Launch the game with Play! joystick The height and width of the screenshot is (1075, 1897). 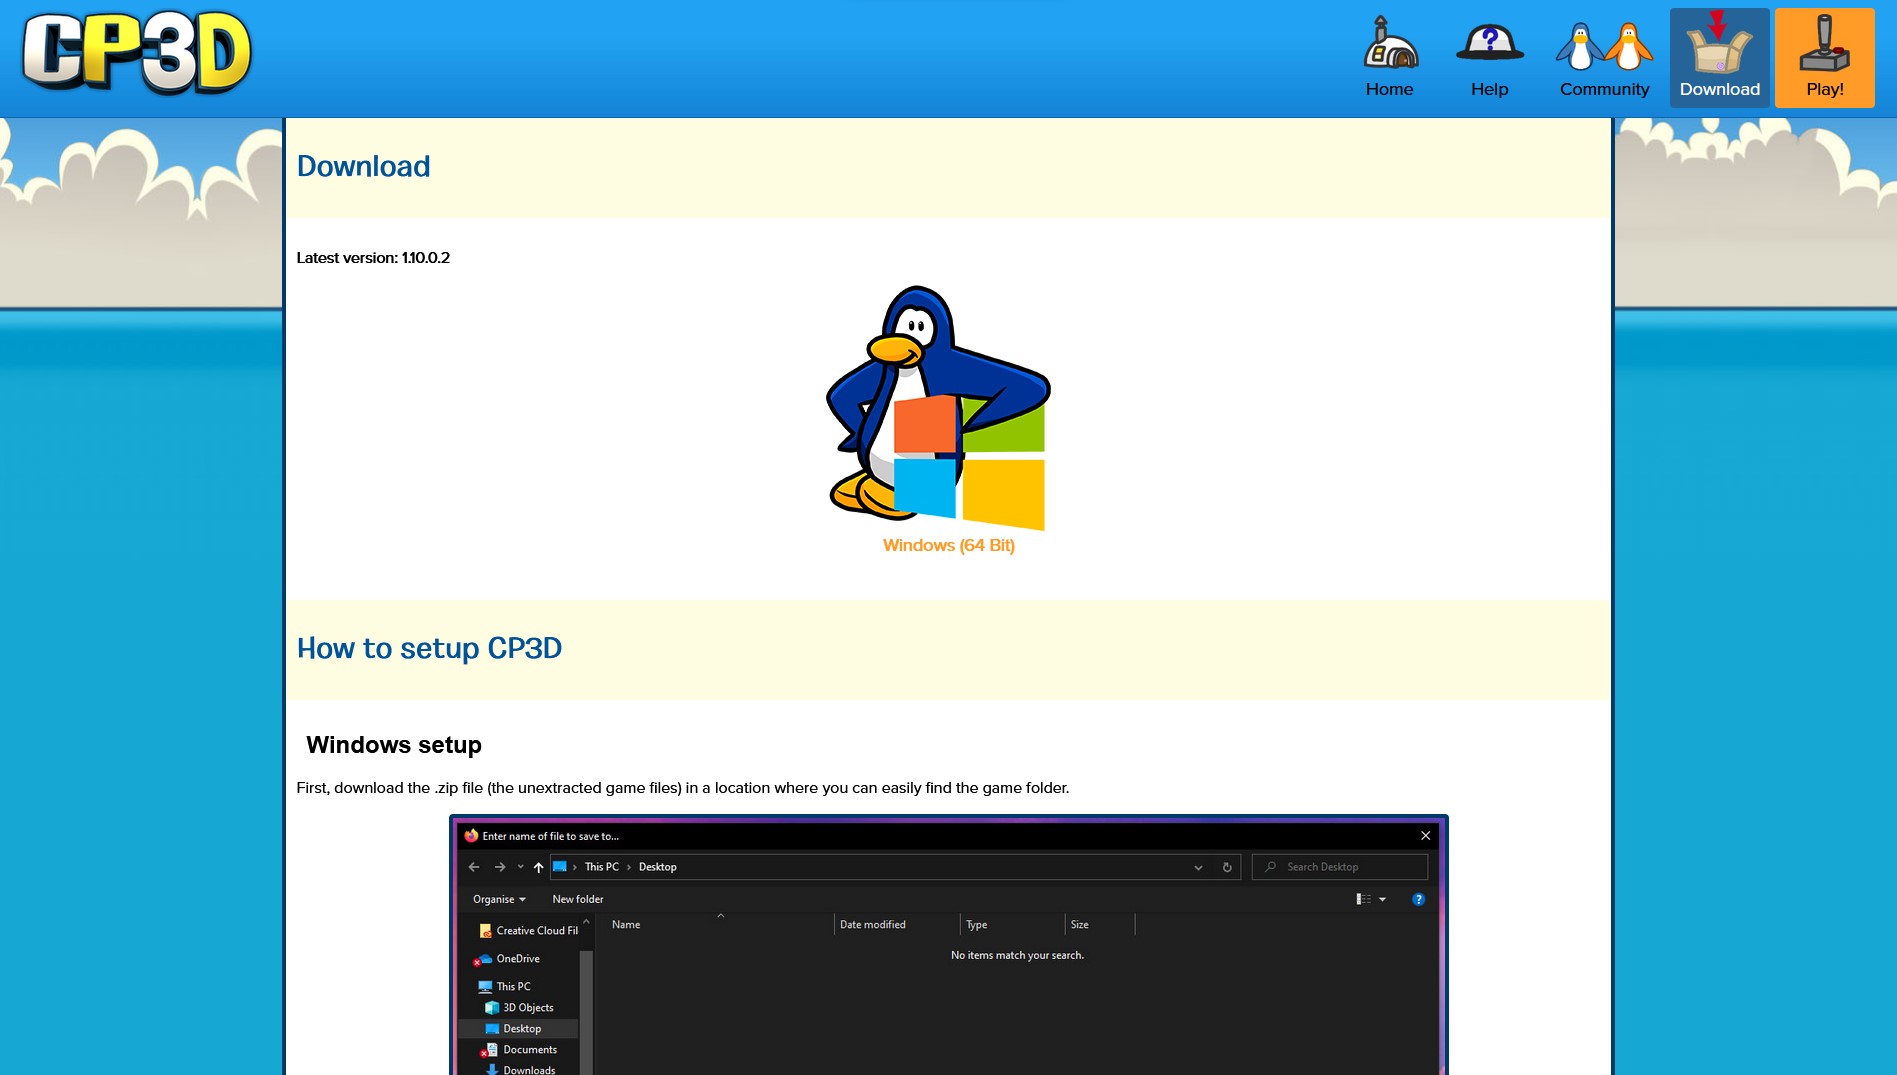(x=1824, y=58)
